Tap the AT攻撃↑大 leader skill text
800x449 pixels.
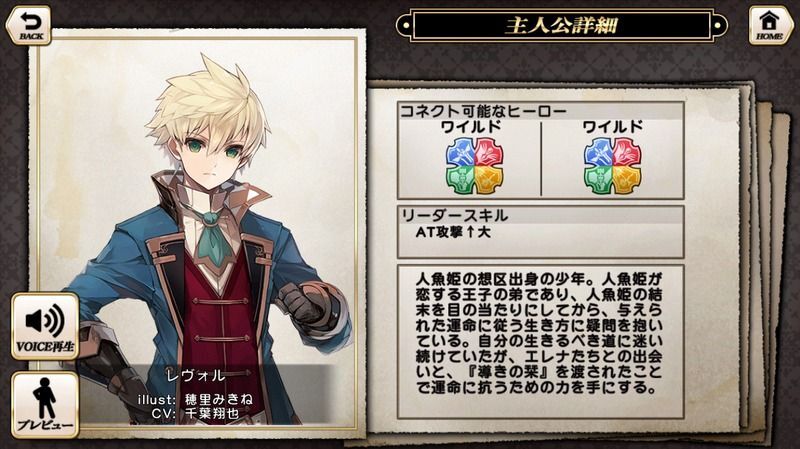coord(453,232)
